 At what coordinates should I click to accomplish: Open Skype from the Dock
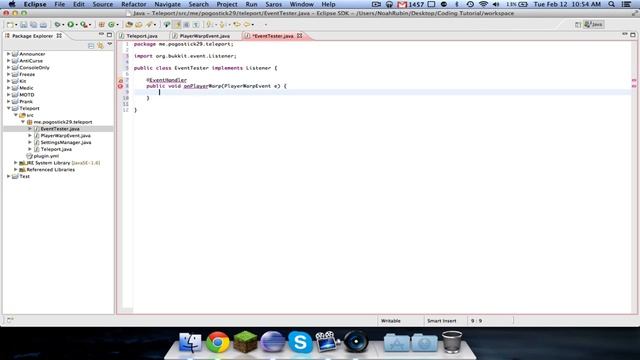tap(300, 342)
